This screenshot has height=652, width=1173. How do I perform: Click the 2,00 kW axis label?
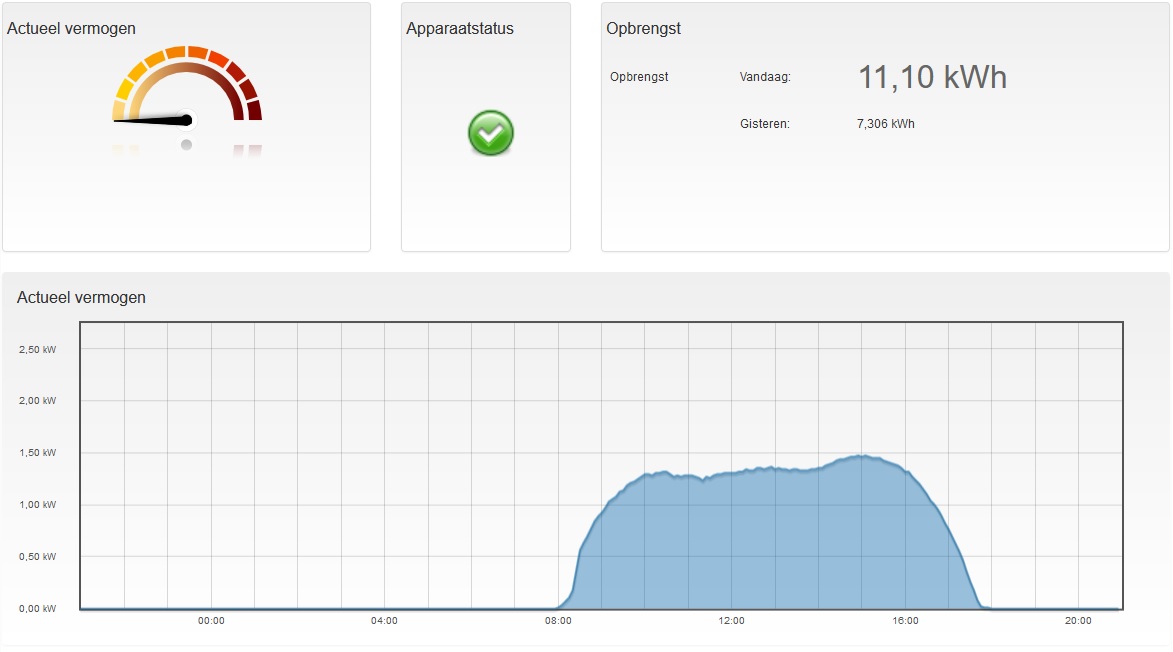(37, 401)
